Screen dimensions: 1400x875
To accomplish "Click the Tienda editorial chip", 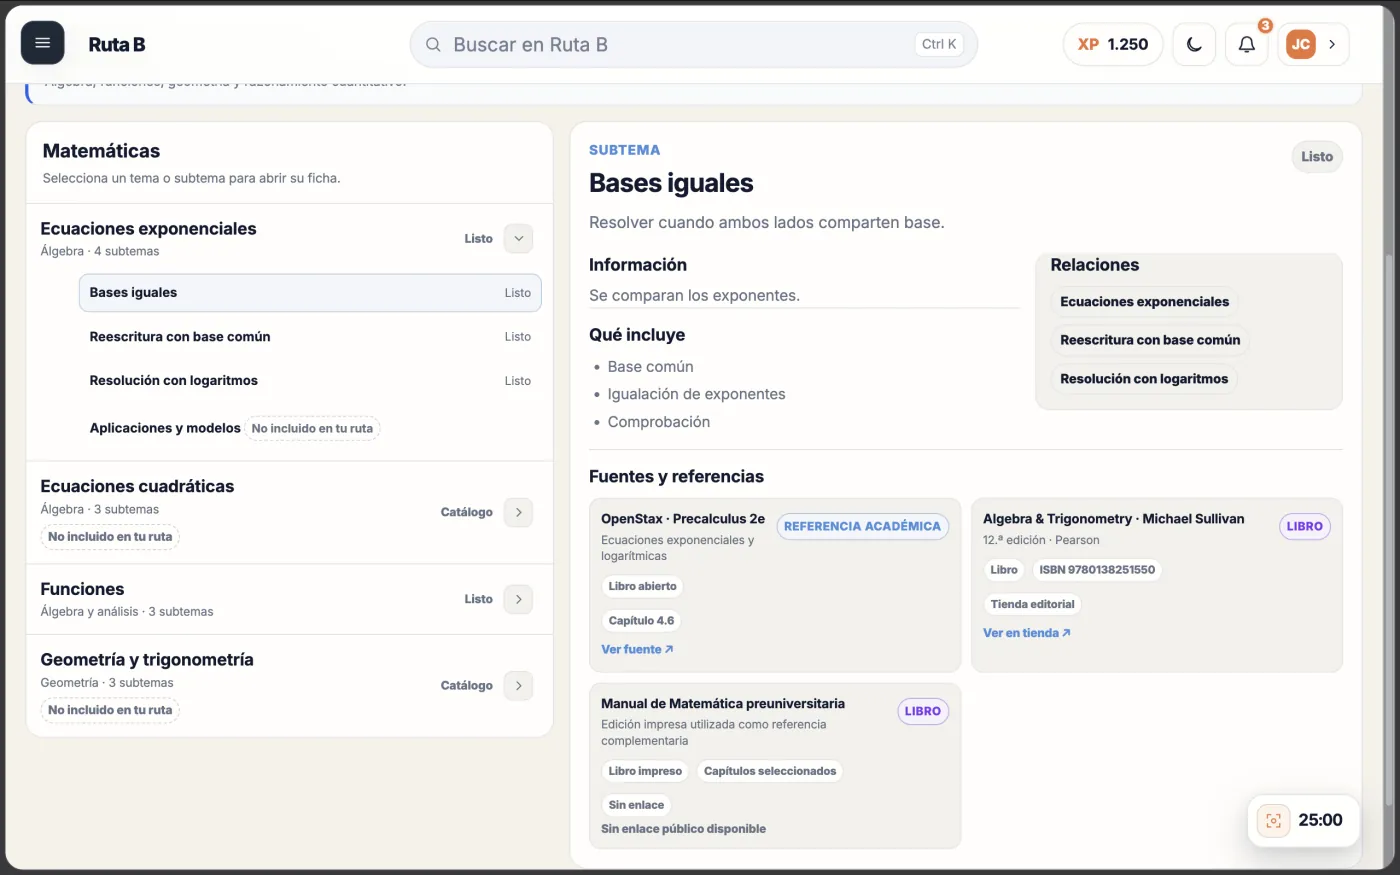I will click(1032, 604).
